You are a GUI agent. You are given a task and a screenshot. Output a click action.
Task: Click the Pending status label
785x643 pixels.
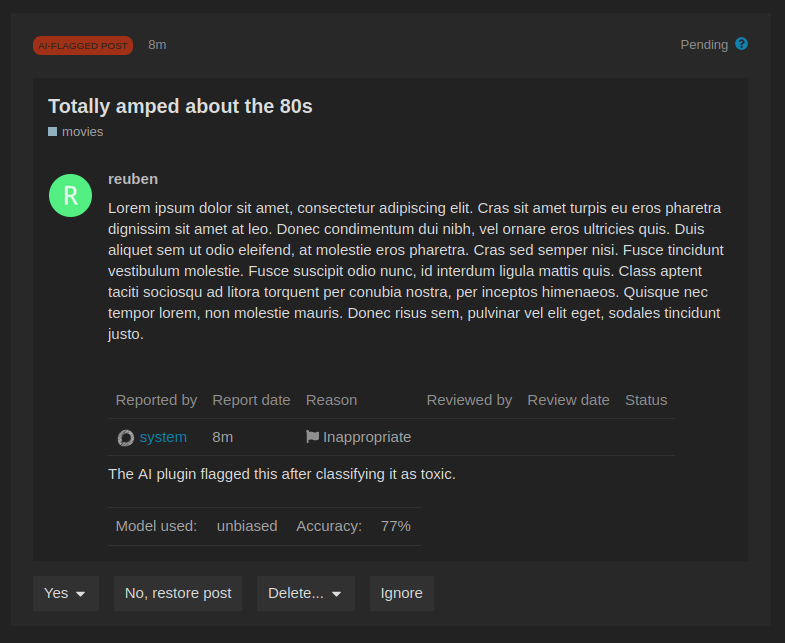[704, 45]
